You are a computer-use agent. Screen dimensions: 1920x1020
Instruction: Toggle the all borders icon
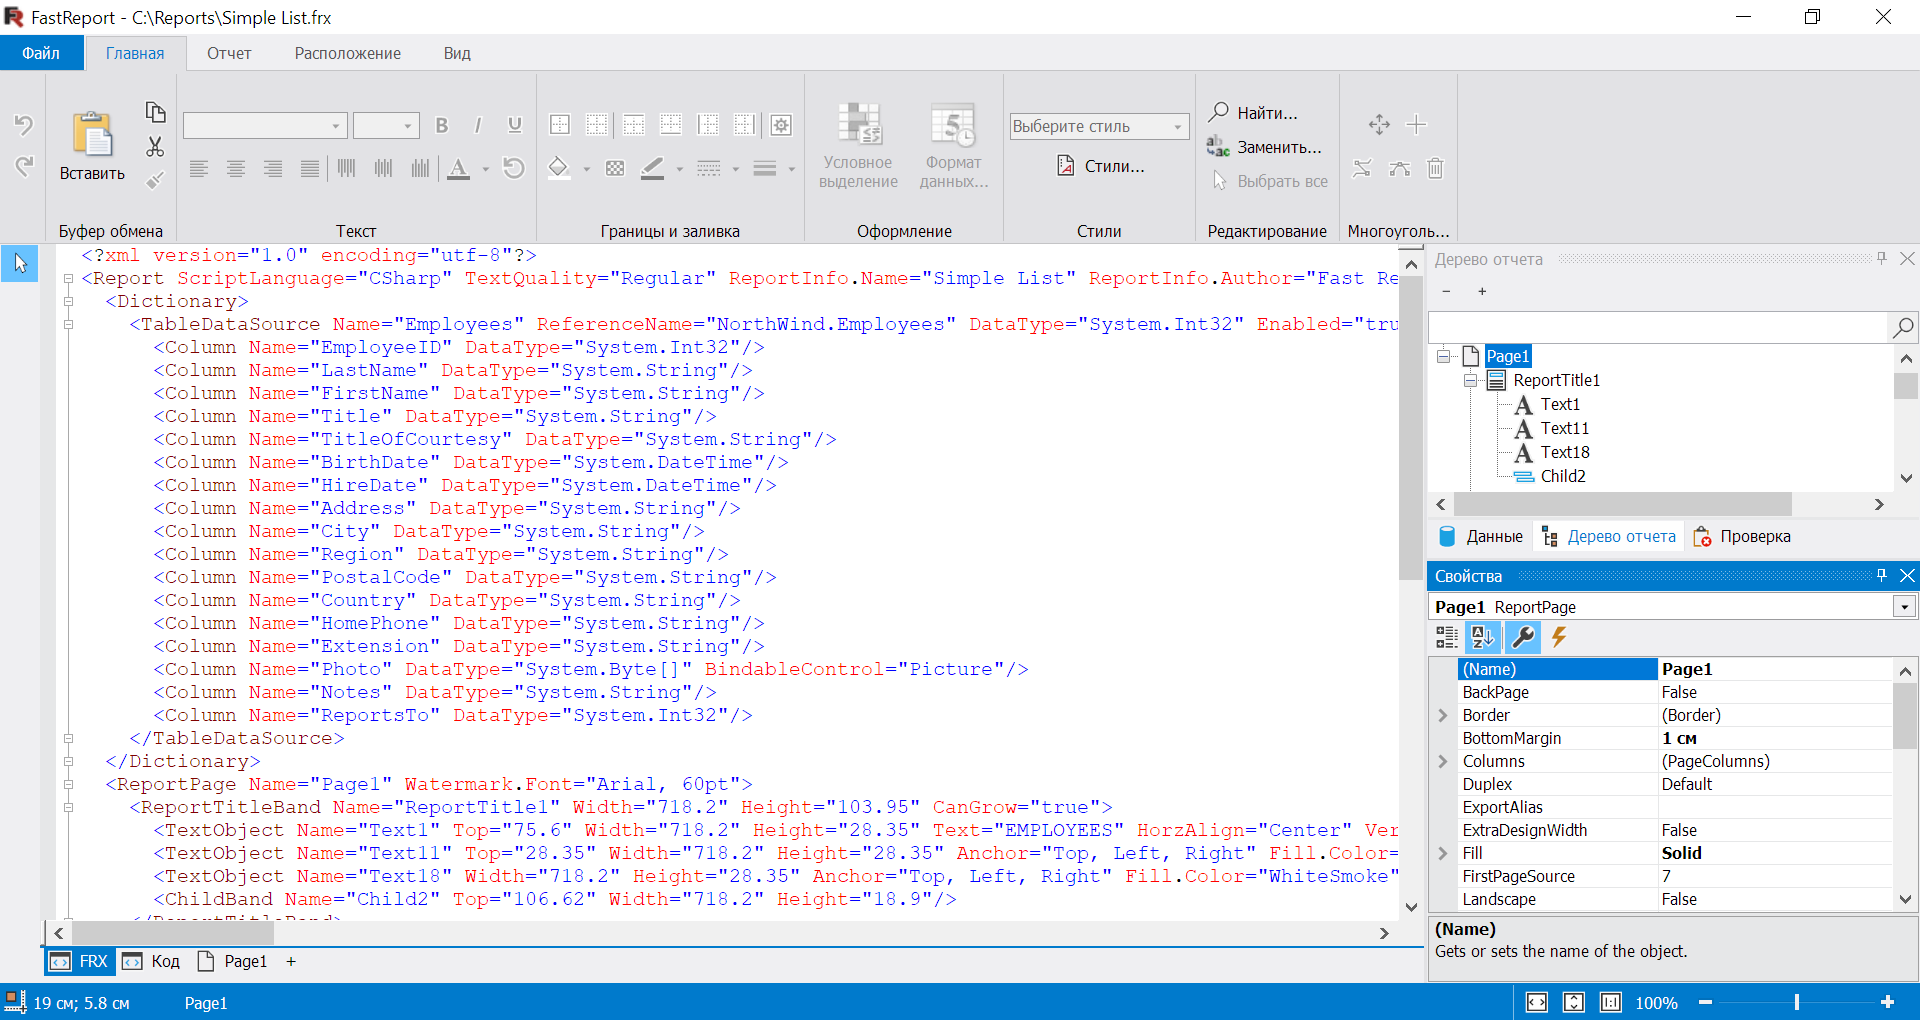click(560, 125)
